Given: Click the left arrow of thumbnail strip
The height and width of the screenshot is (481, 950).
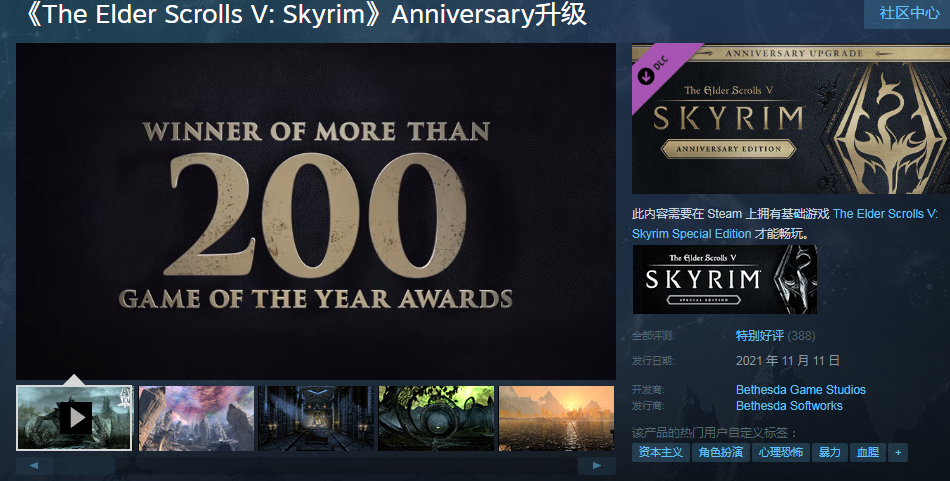Looking at the screenshot, I should [x=35, y=466].
